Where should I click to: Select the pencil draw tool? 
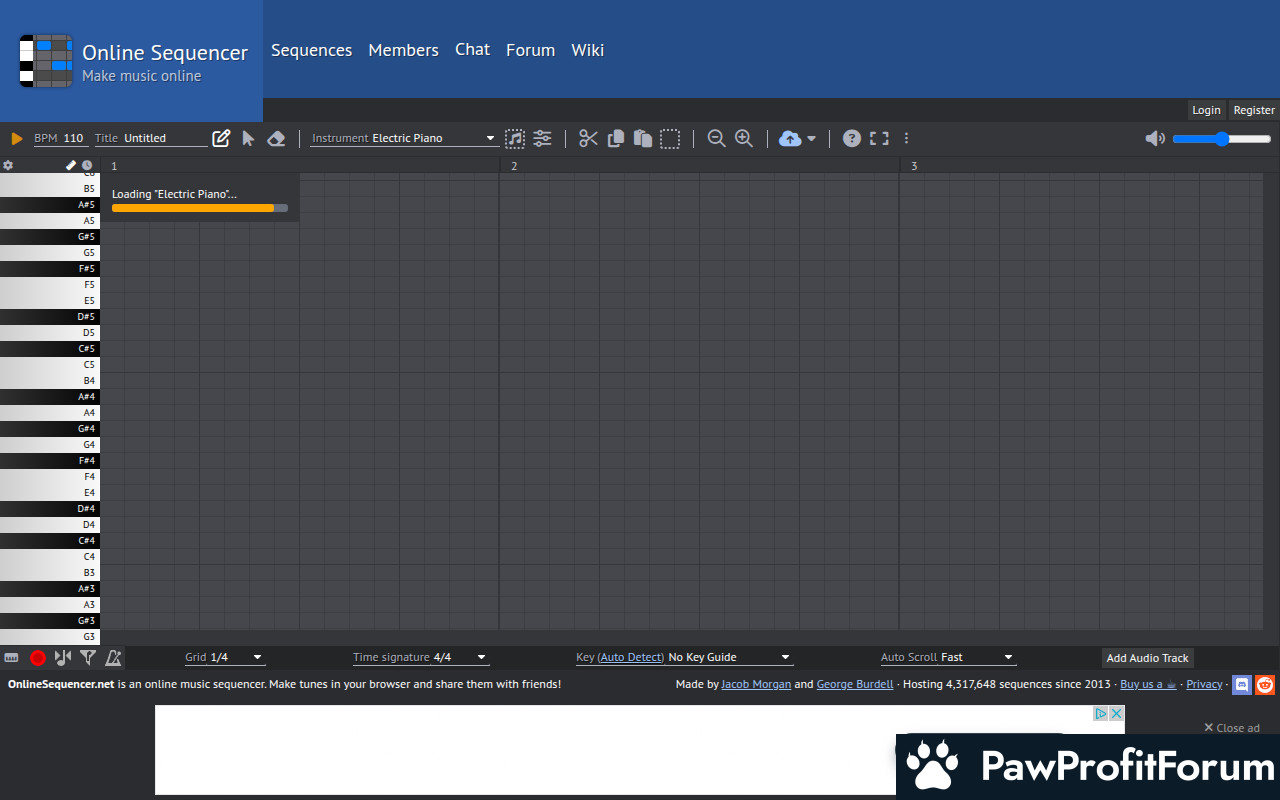221,139
